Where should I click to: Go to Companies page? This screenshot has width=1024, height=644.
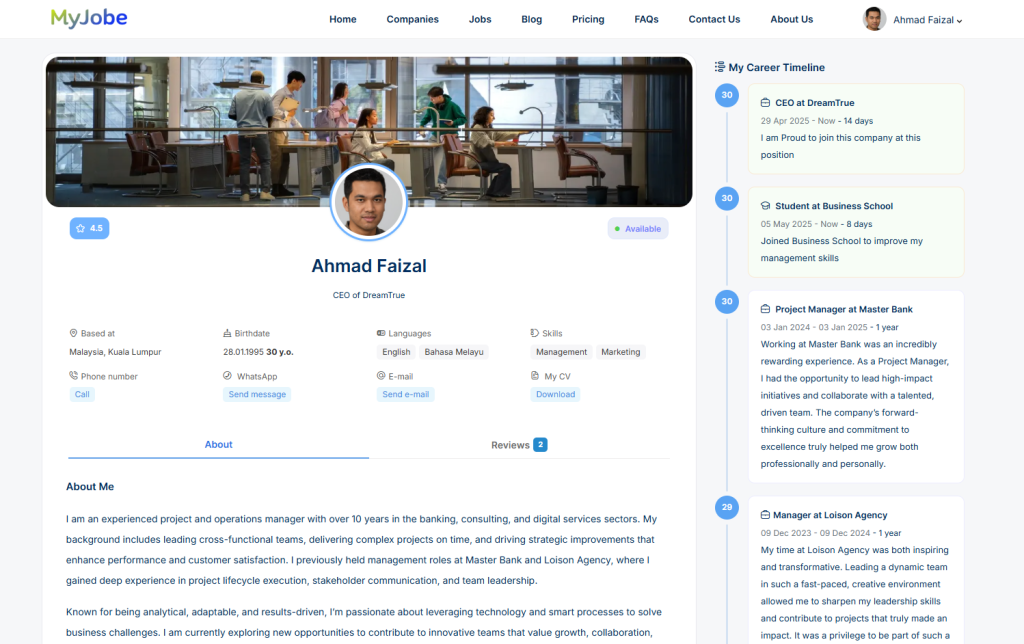click(412, 20)
